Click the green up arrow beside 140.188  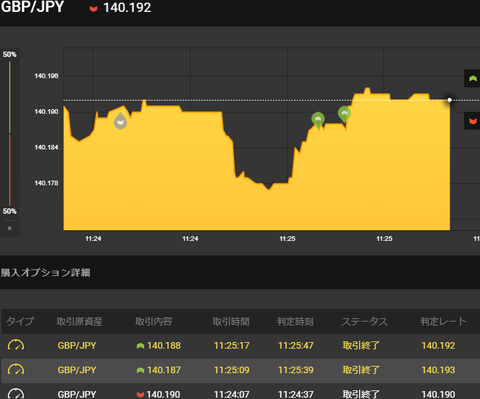(140, 346)
